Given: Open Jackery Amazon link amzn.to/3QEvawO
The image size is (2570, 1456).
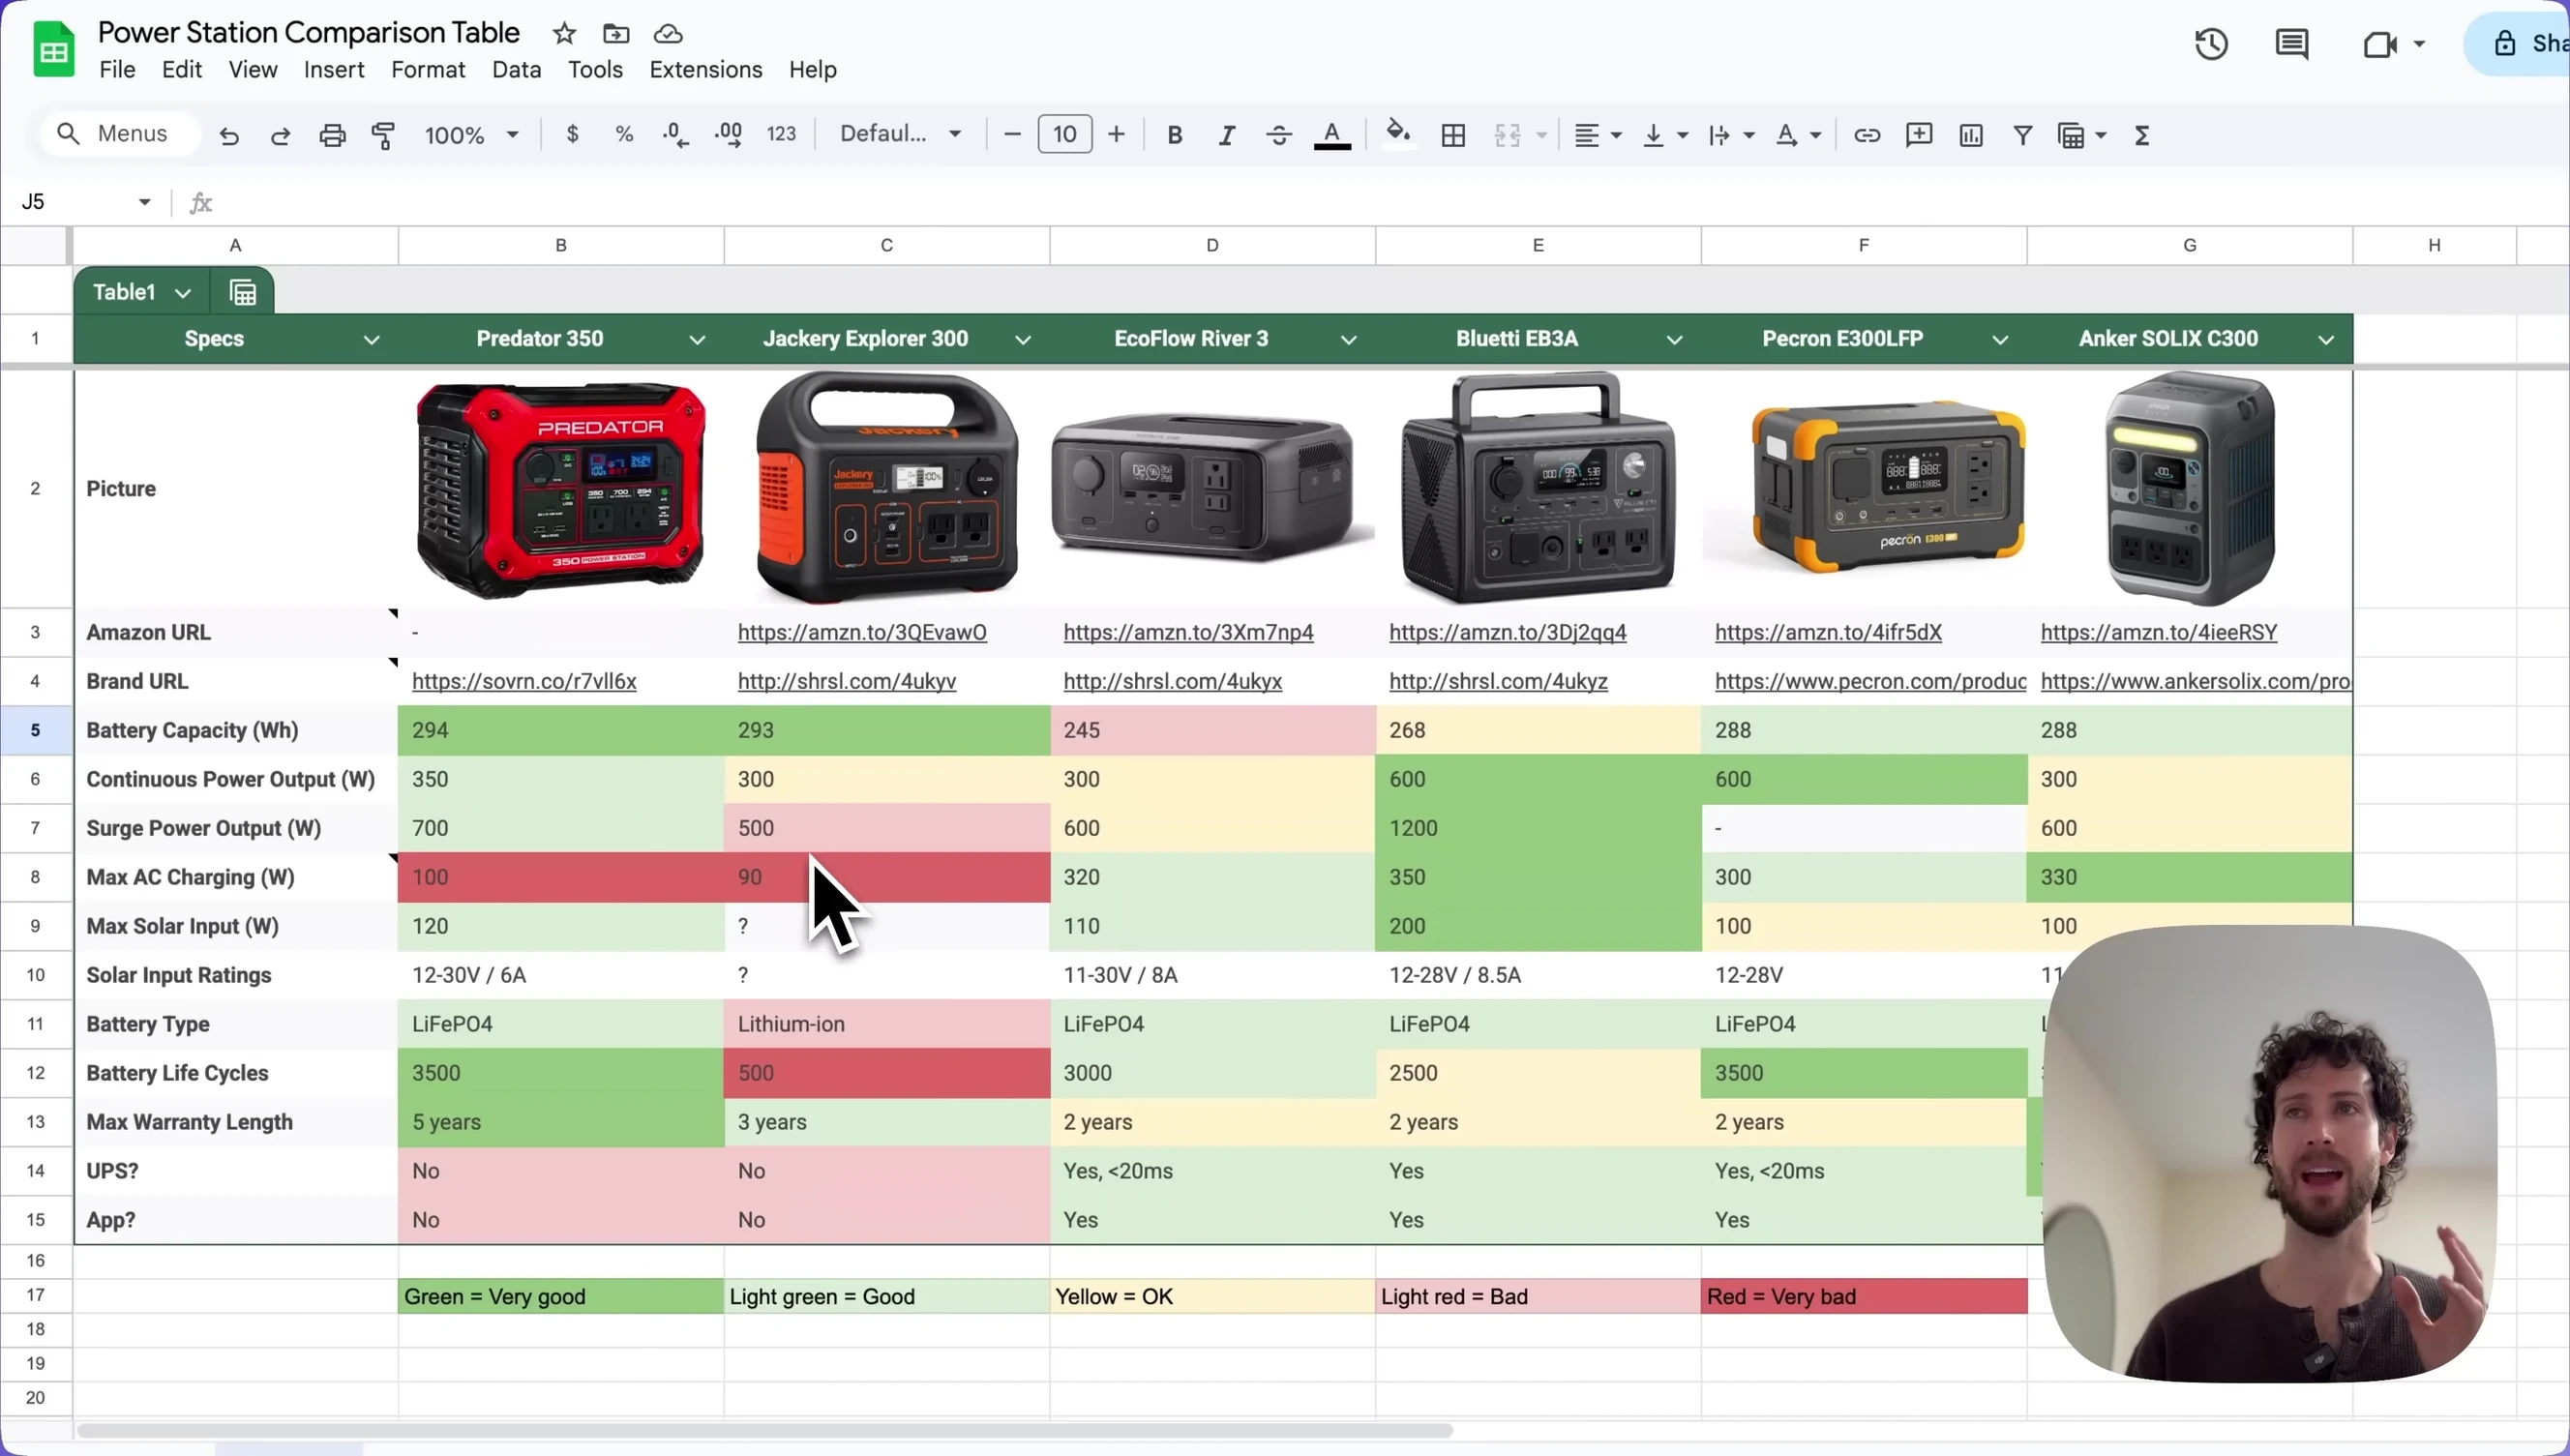Looking at the screenshot, I should (x=862, y=633).
